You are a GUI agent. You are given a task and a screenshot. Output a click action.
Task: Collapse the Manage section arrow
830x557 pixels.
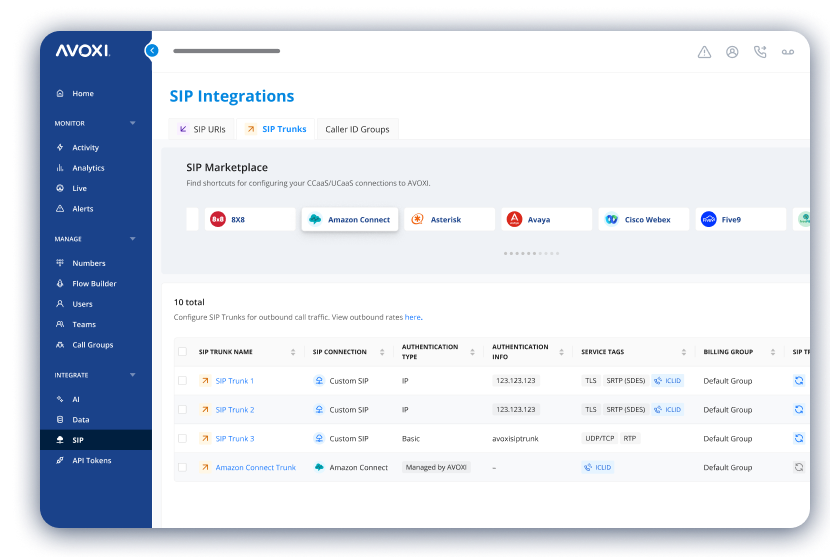click(133, 239)
